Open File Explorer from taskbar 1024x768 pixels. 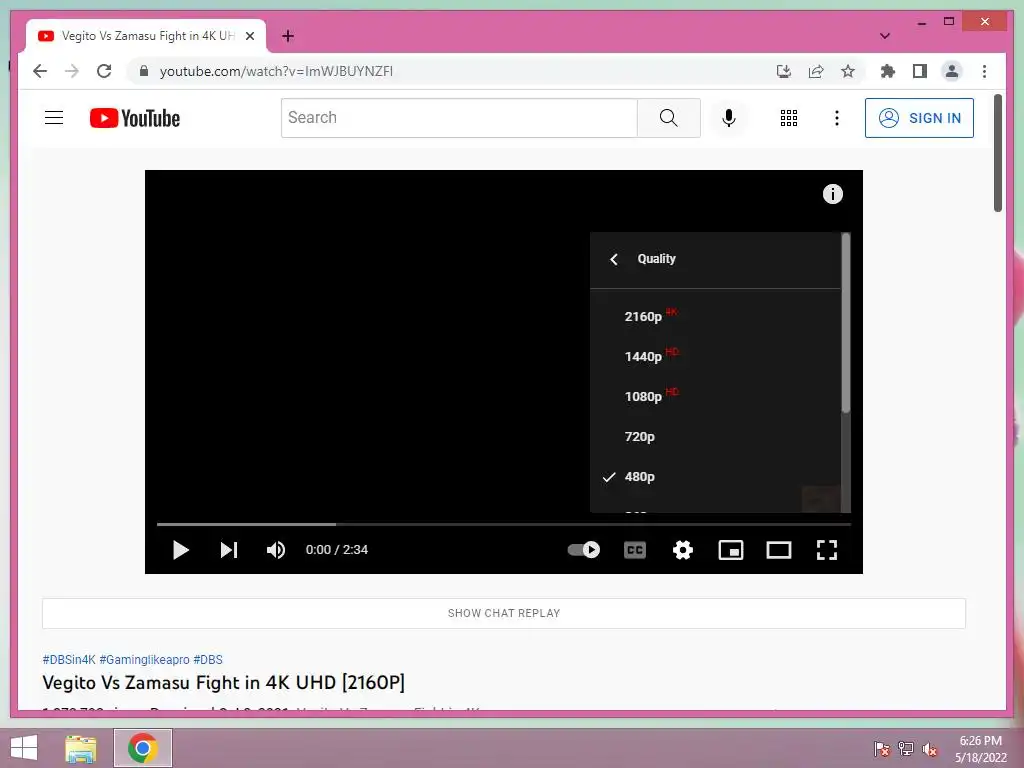tap(81, 748)
